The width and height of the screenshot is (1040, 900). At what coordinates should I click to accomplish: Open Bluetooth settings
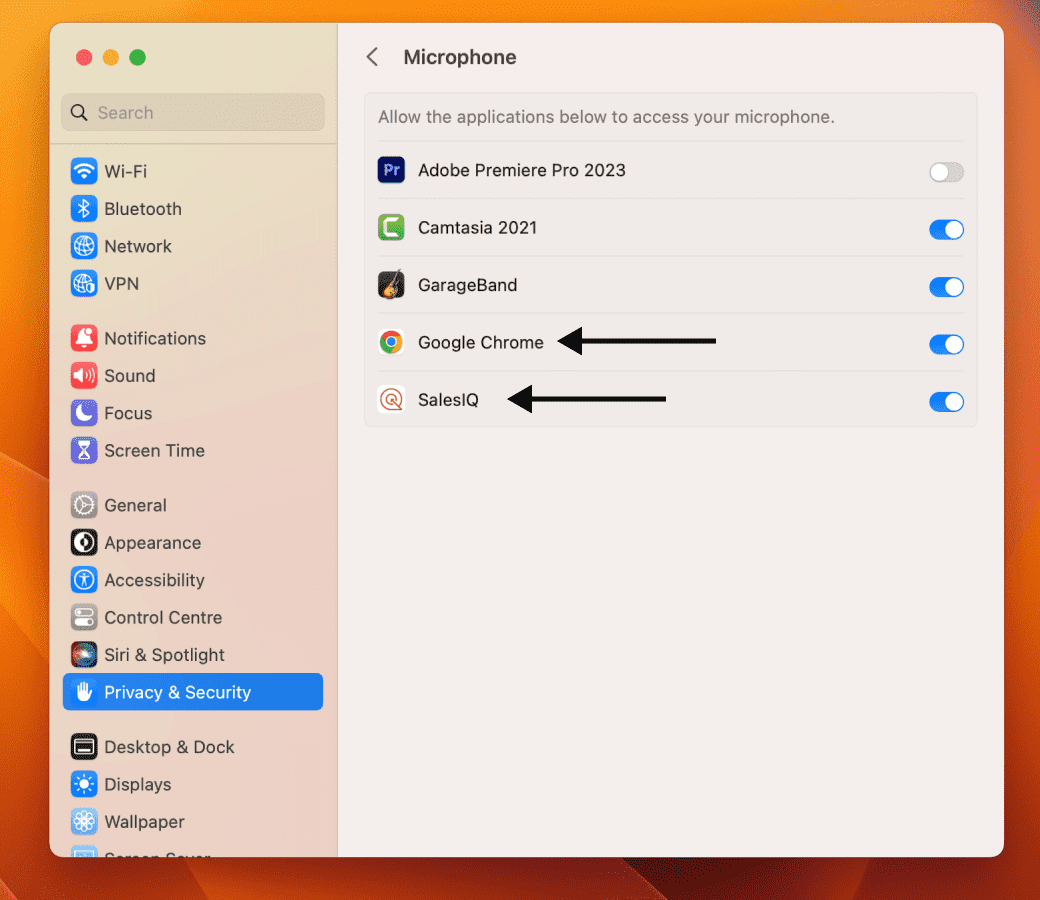[x=193, y=209]
